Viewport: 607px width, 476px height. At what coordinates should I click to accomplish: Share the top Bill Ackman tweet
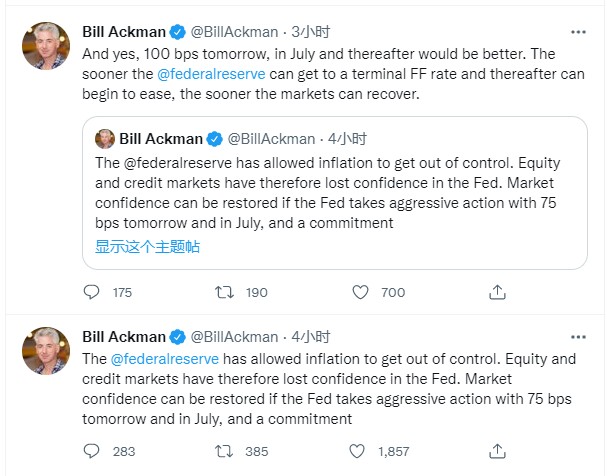[497, 292]
